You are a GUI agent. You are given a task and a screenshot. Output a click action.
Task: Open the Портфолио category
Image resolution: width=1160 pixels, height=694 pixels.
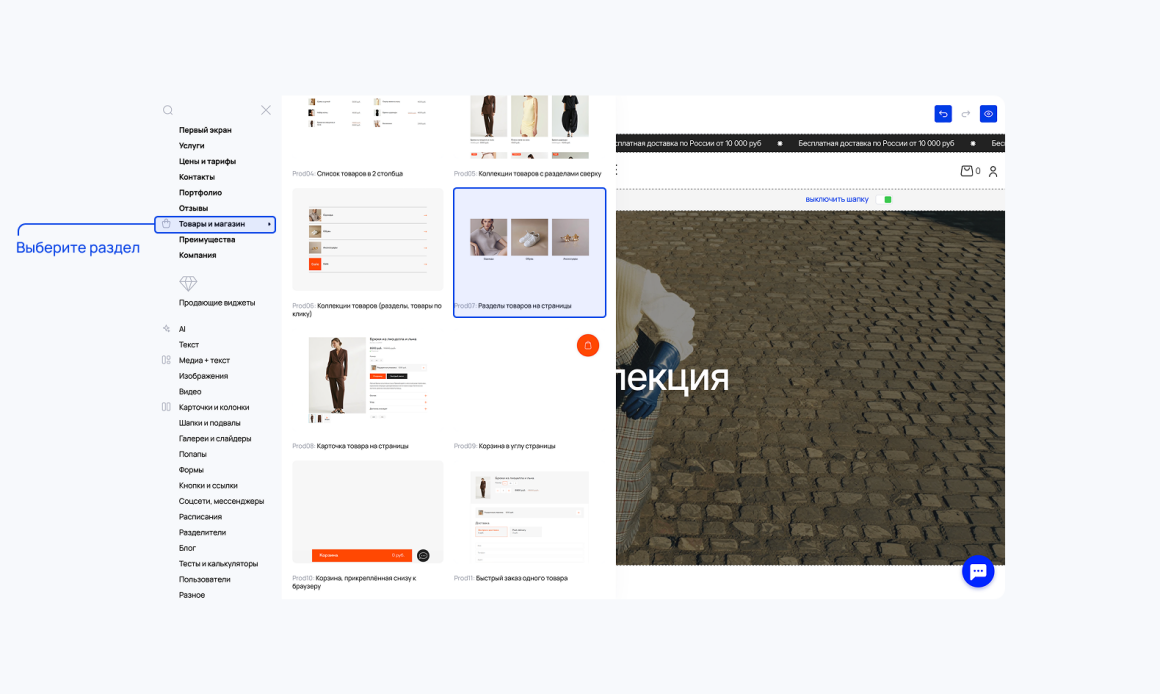point(200,192)
